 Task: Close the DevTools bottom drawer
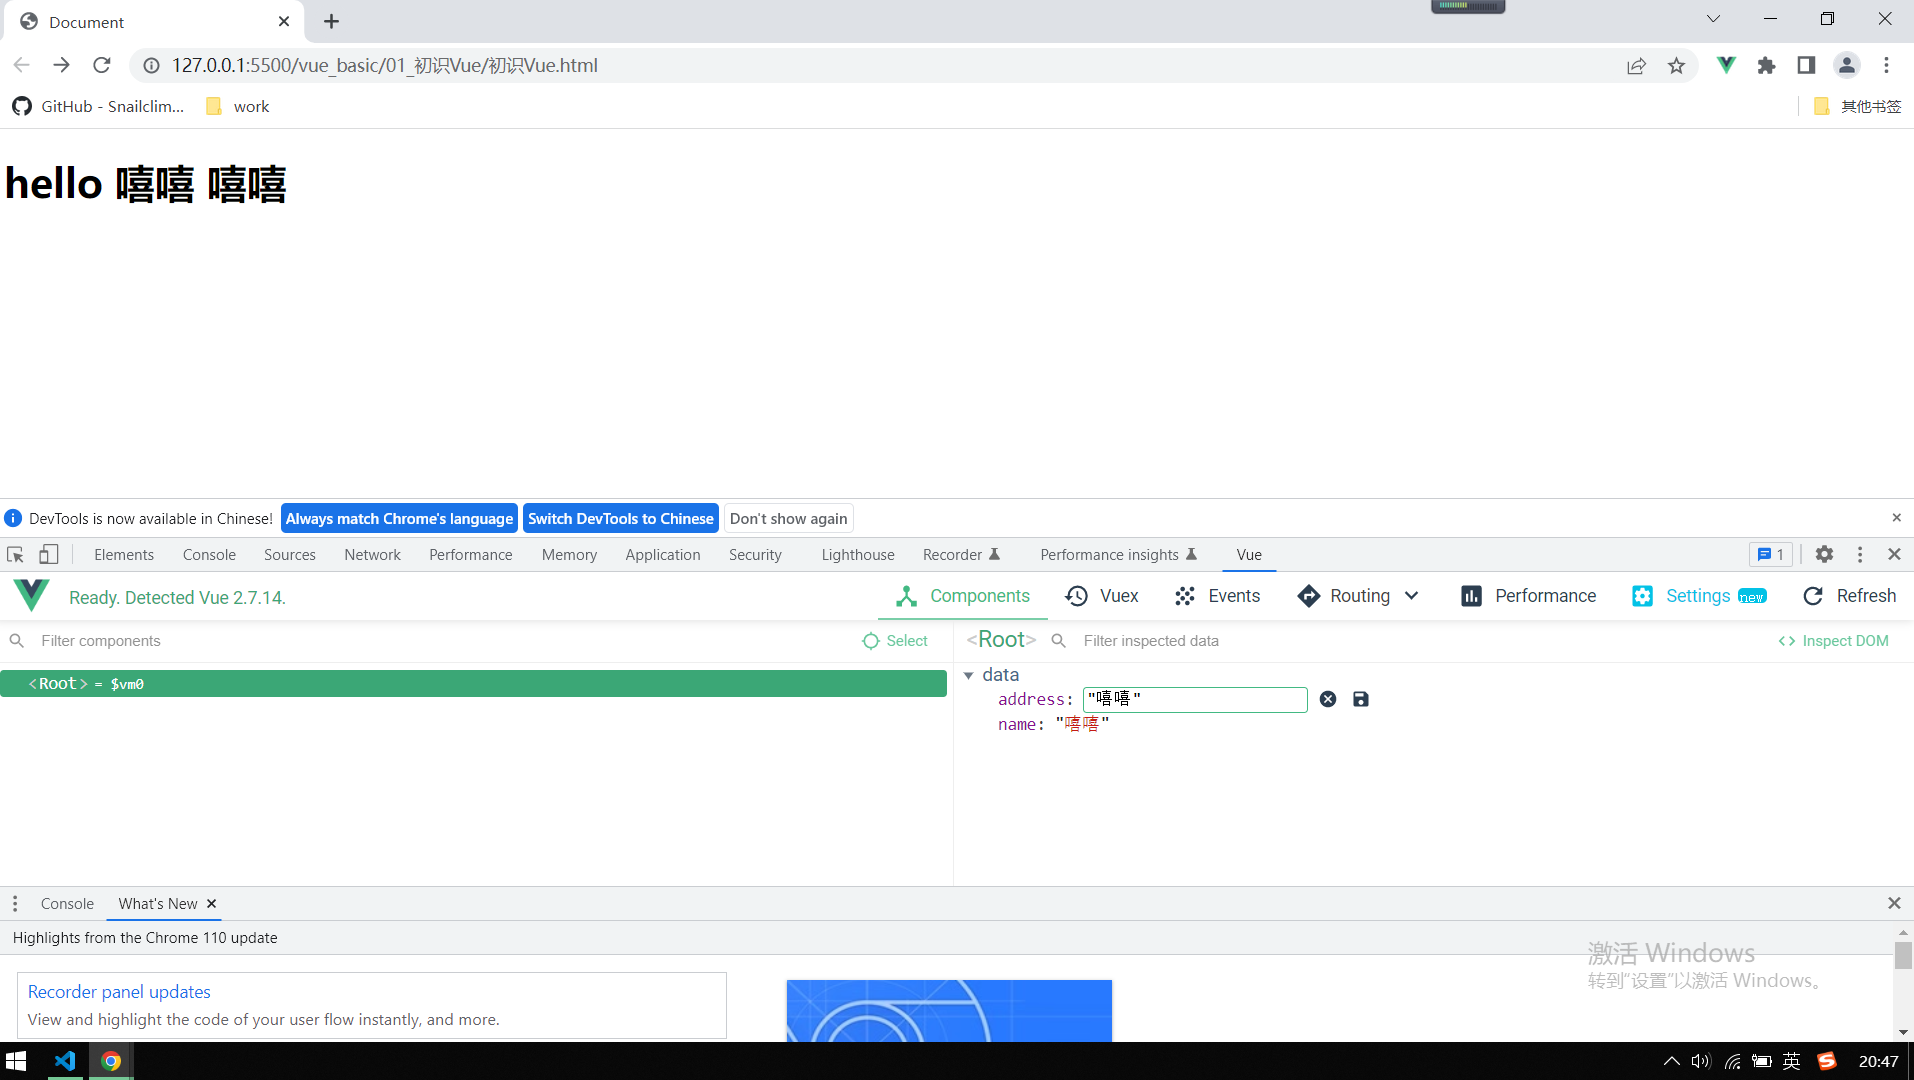point(1894,903)
